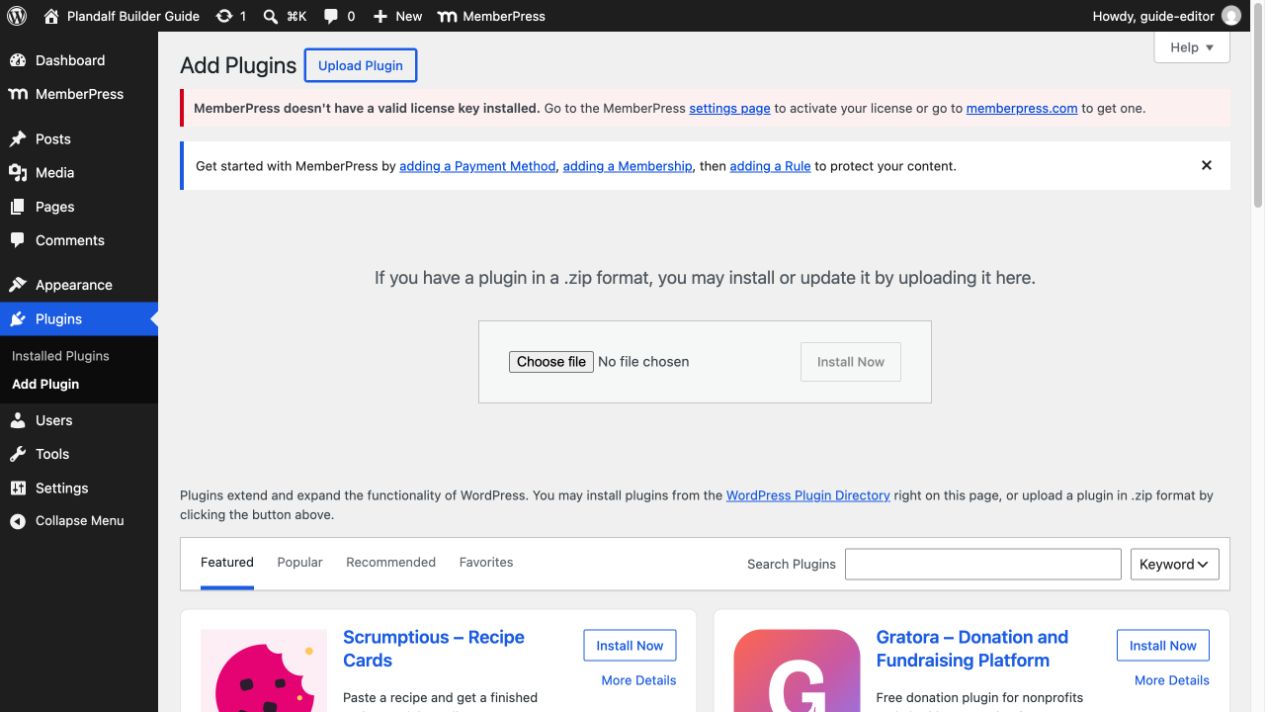Open the WordPress Plugin Directory link
The height and width of the screenshot is (712, 1265).
click(x=808, y=495)
